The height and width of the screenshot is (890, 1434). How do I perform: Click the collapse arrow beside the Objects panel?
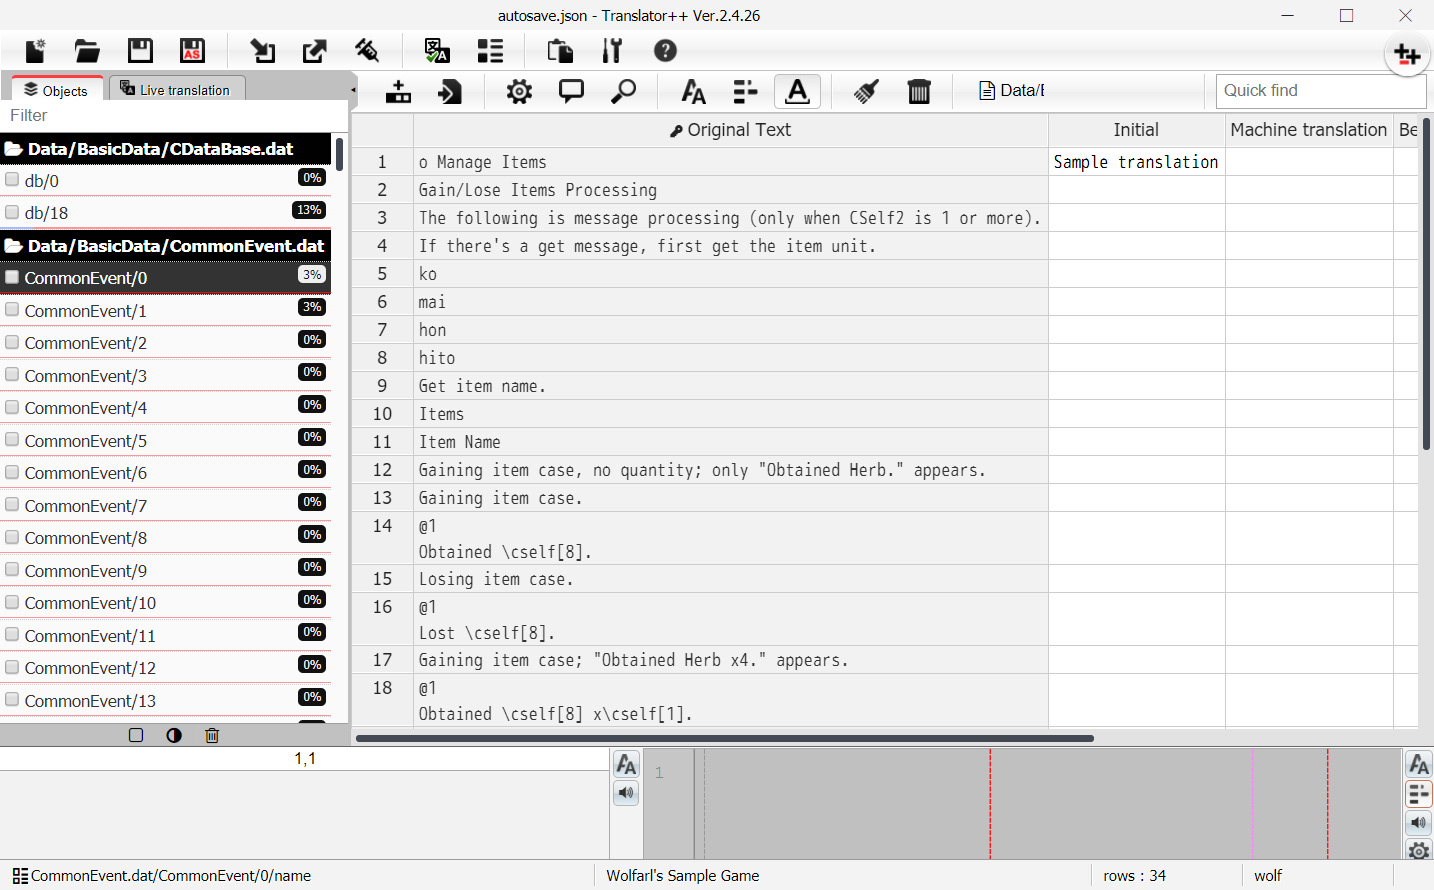[352, 88]
